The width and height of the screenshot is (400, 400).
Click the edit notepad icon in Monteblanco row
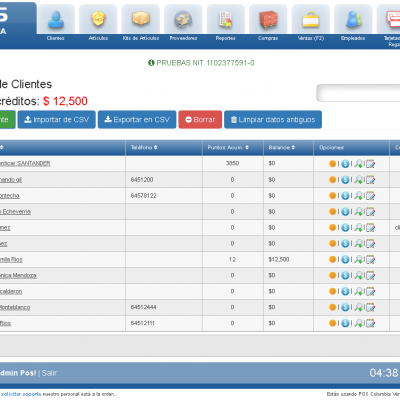click(x=371, y=307)
